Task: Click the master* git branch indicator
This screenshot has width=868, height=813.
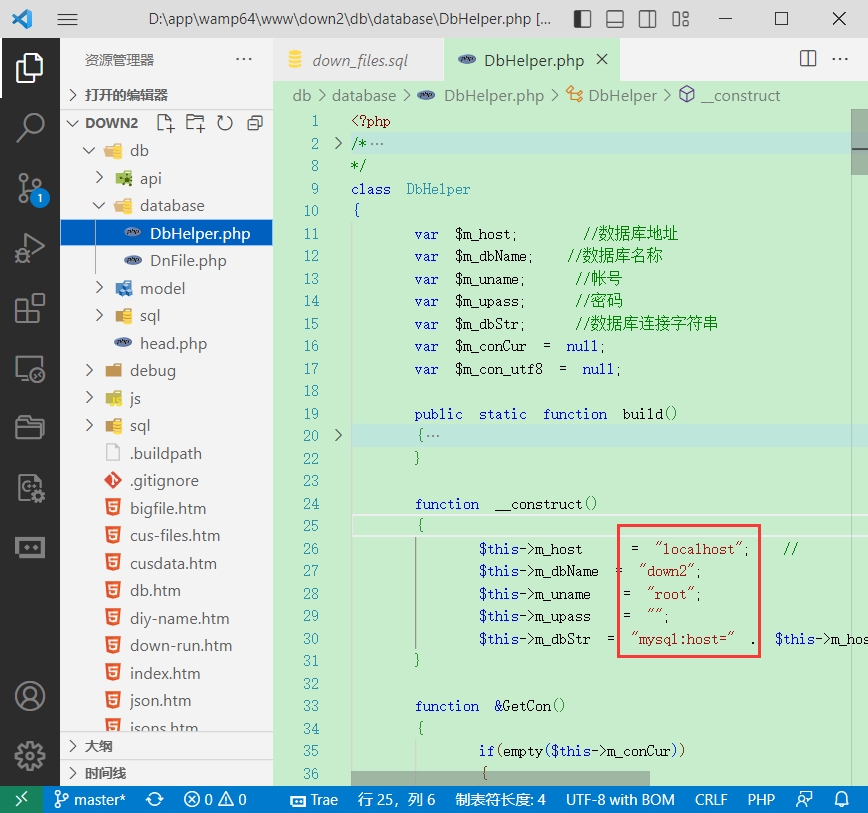Action: (x=90, y=799)
